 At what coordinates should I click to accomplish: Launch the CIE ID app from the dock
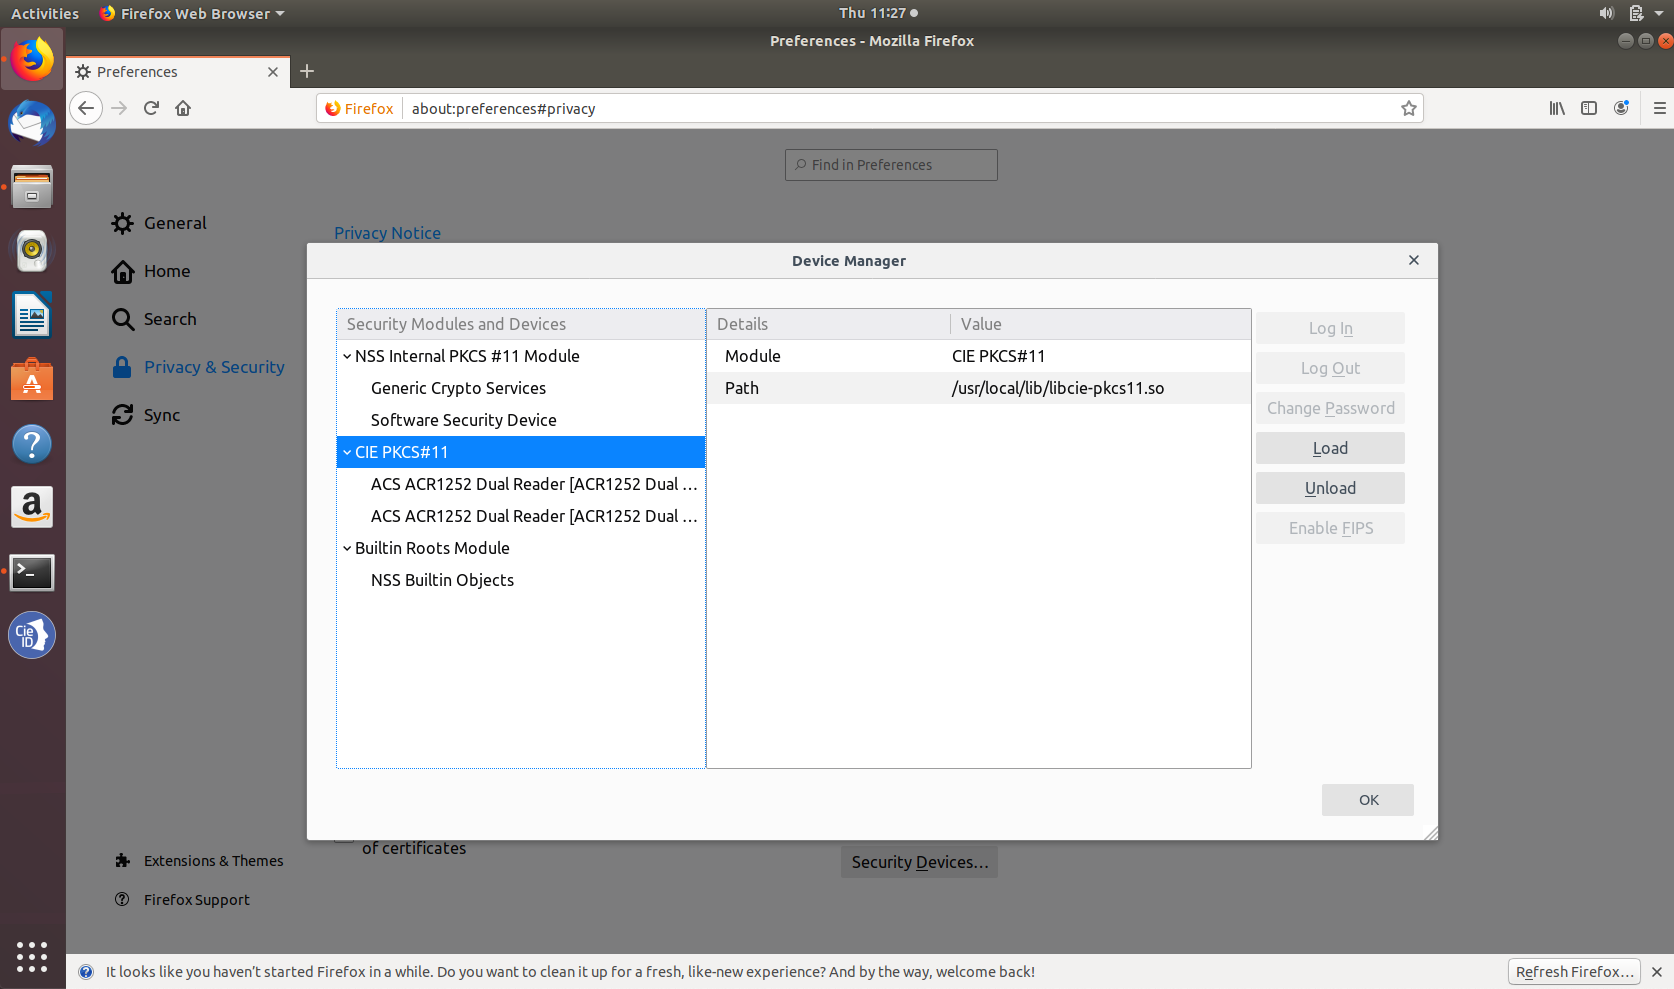32,635
